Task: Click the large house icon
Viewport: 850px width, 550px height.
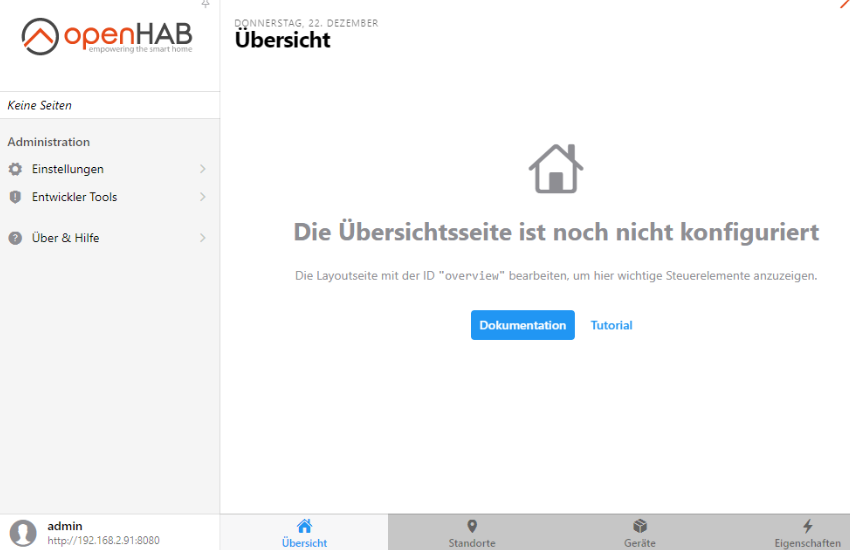Action: pos(556,169)
